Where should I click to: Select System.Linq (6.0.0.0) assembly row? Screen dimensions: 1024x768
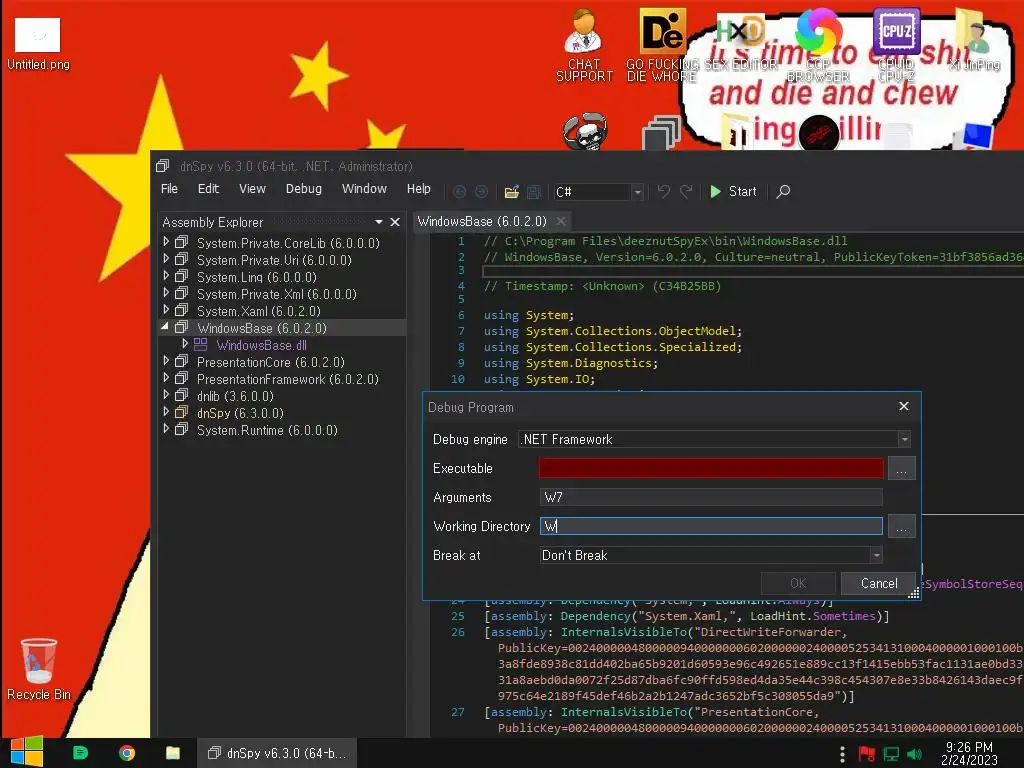[x=257, y=278]
